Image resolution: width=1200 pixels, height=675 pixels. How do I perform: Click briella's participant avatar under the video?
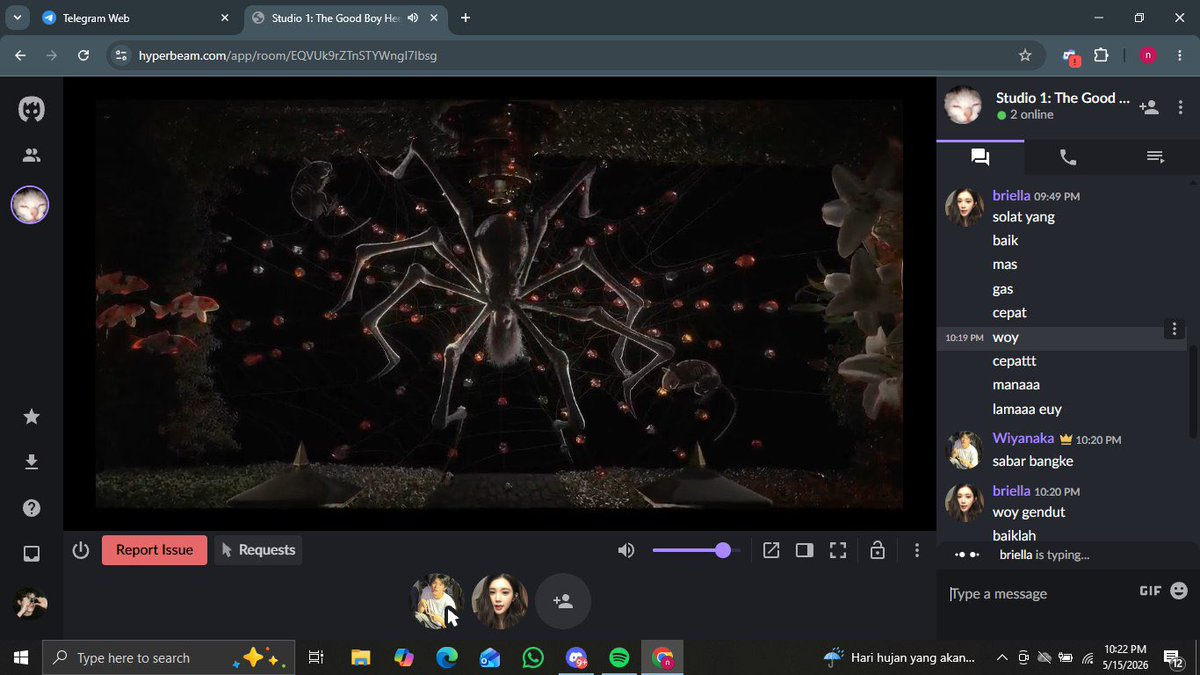click(x=500, y=601)
